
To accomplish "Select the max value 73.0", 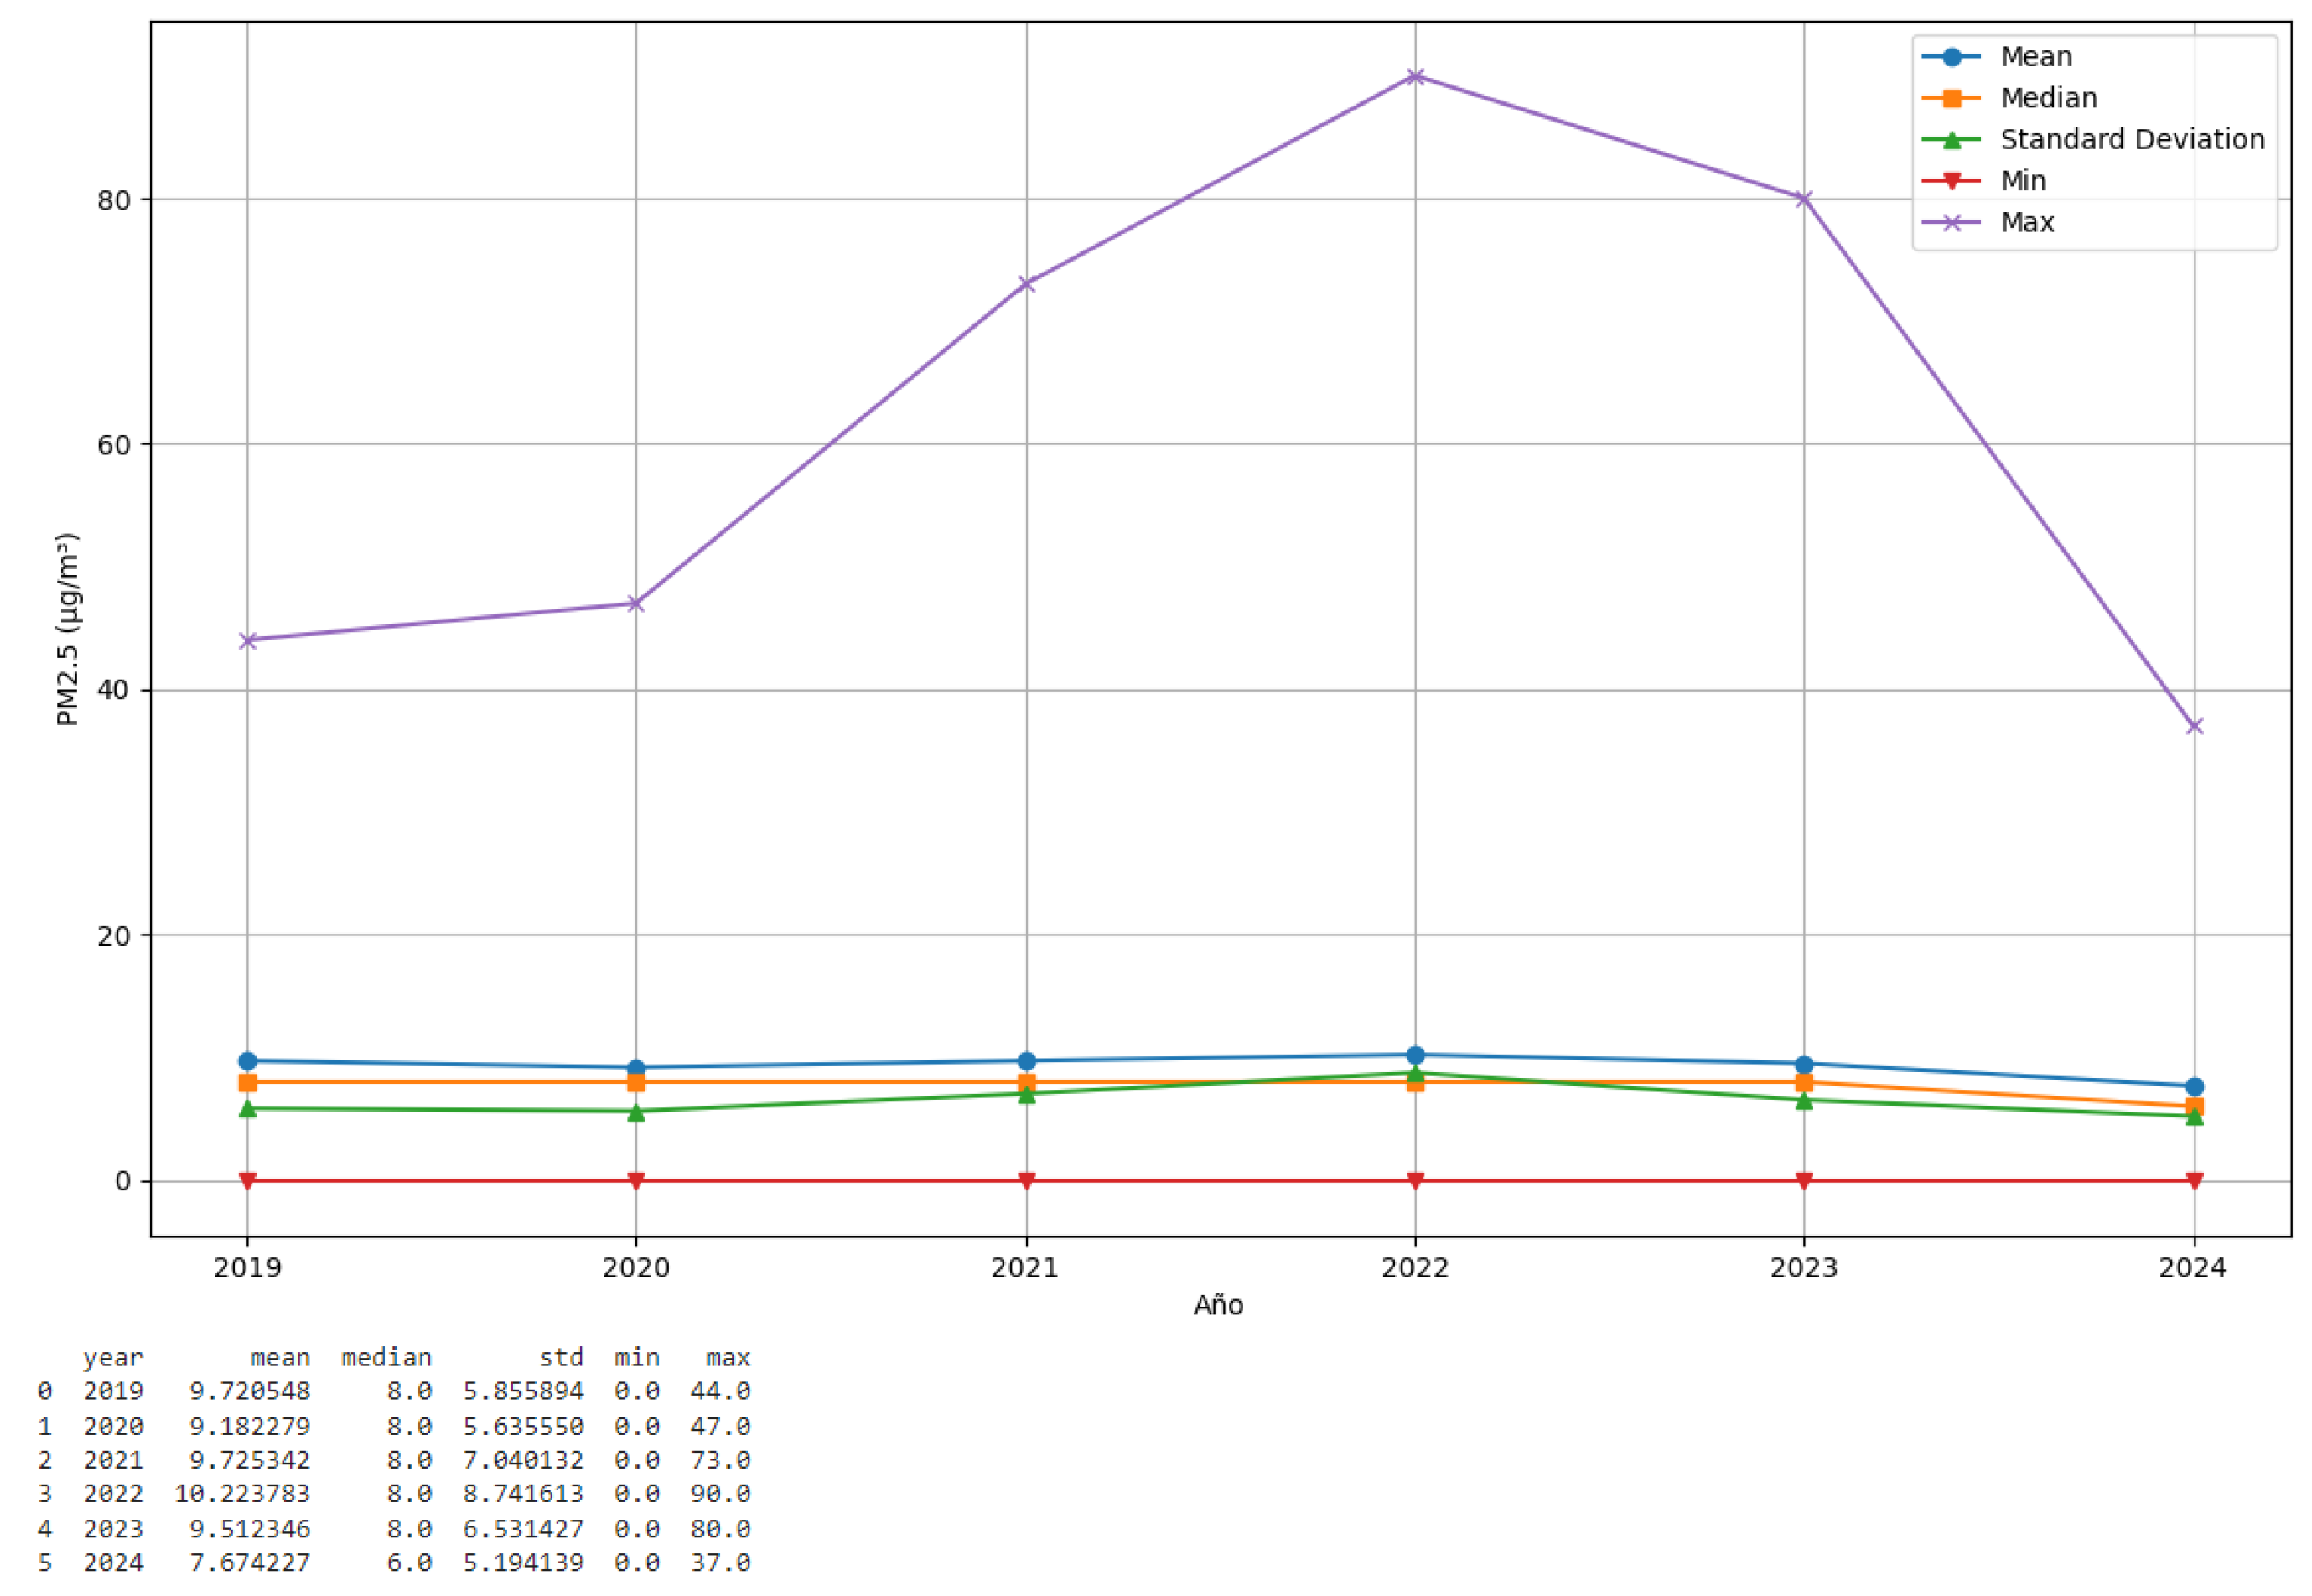I will coord(720,1460).
